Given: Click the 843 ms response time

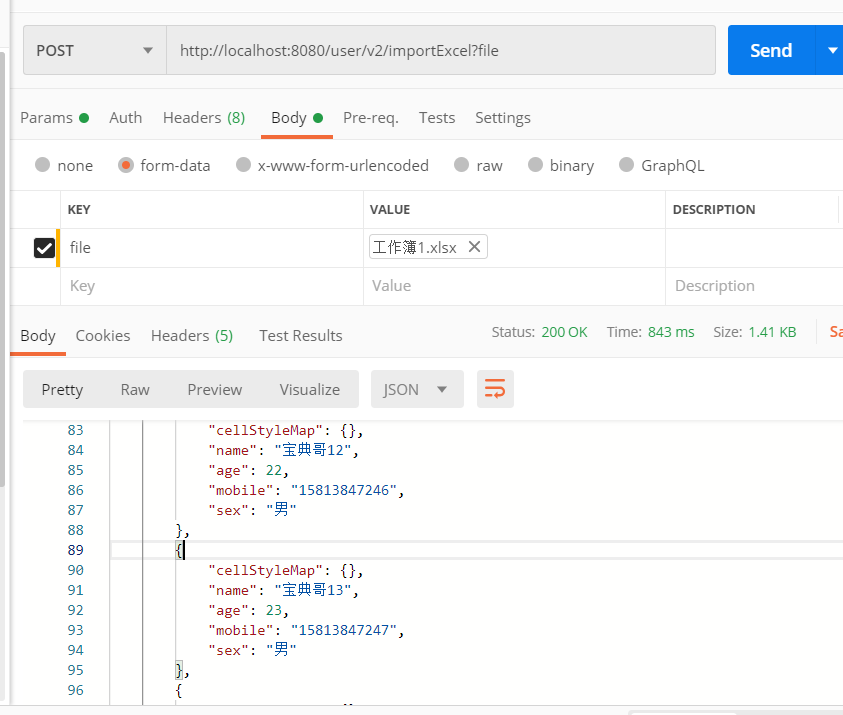Looking at the screenshot, I should (x=670, y=332).
